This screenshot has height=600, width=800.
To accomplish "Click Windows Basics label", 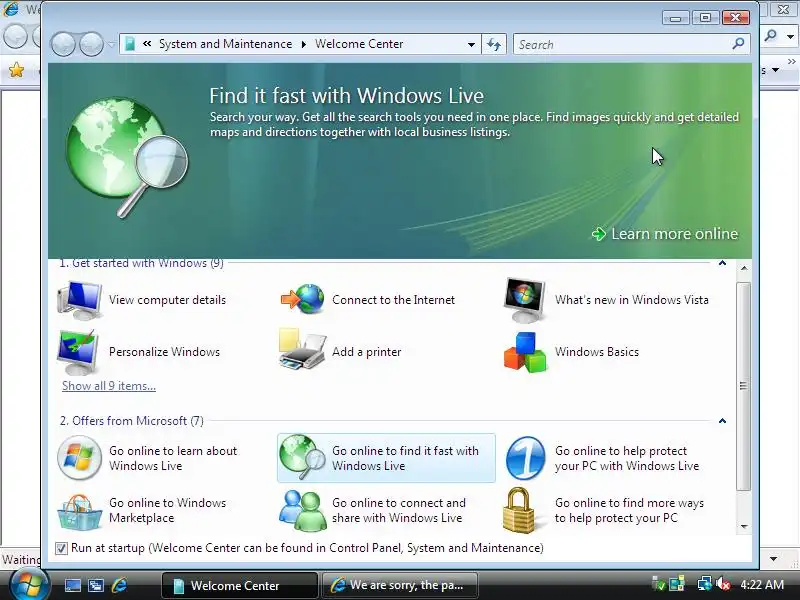I will (x=597, y=352).
